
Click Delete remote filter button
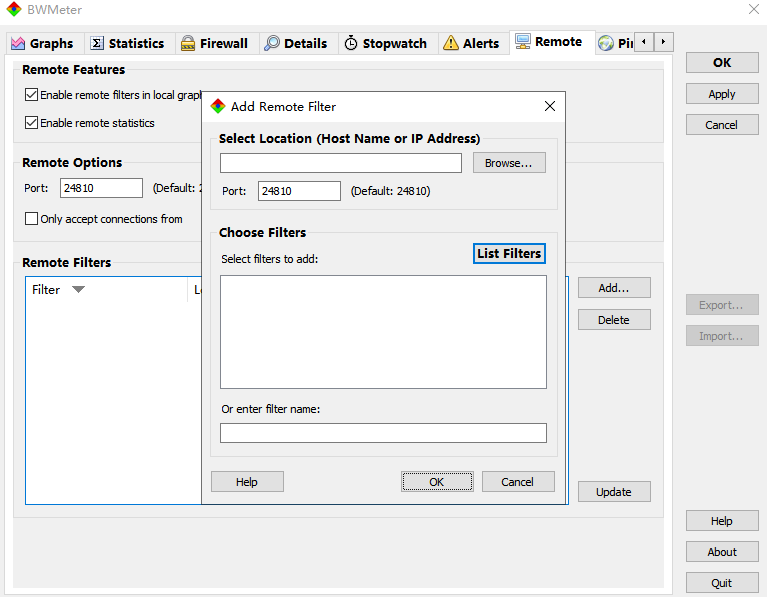614,320
